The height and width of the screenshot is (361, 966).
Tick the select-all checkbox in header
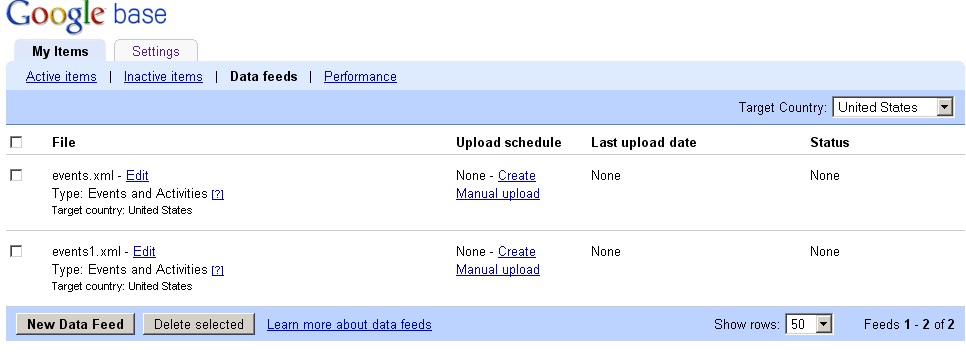point(16,142)
